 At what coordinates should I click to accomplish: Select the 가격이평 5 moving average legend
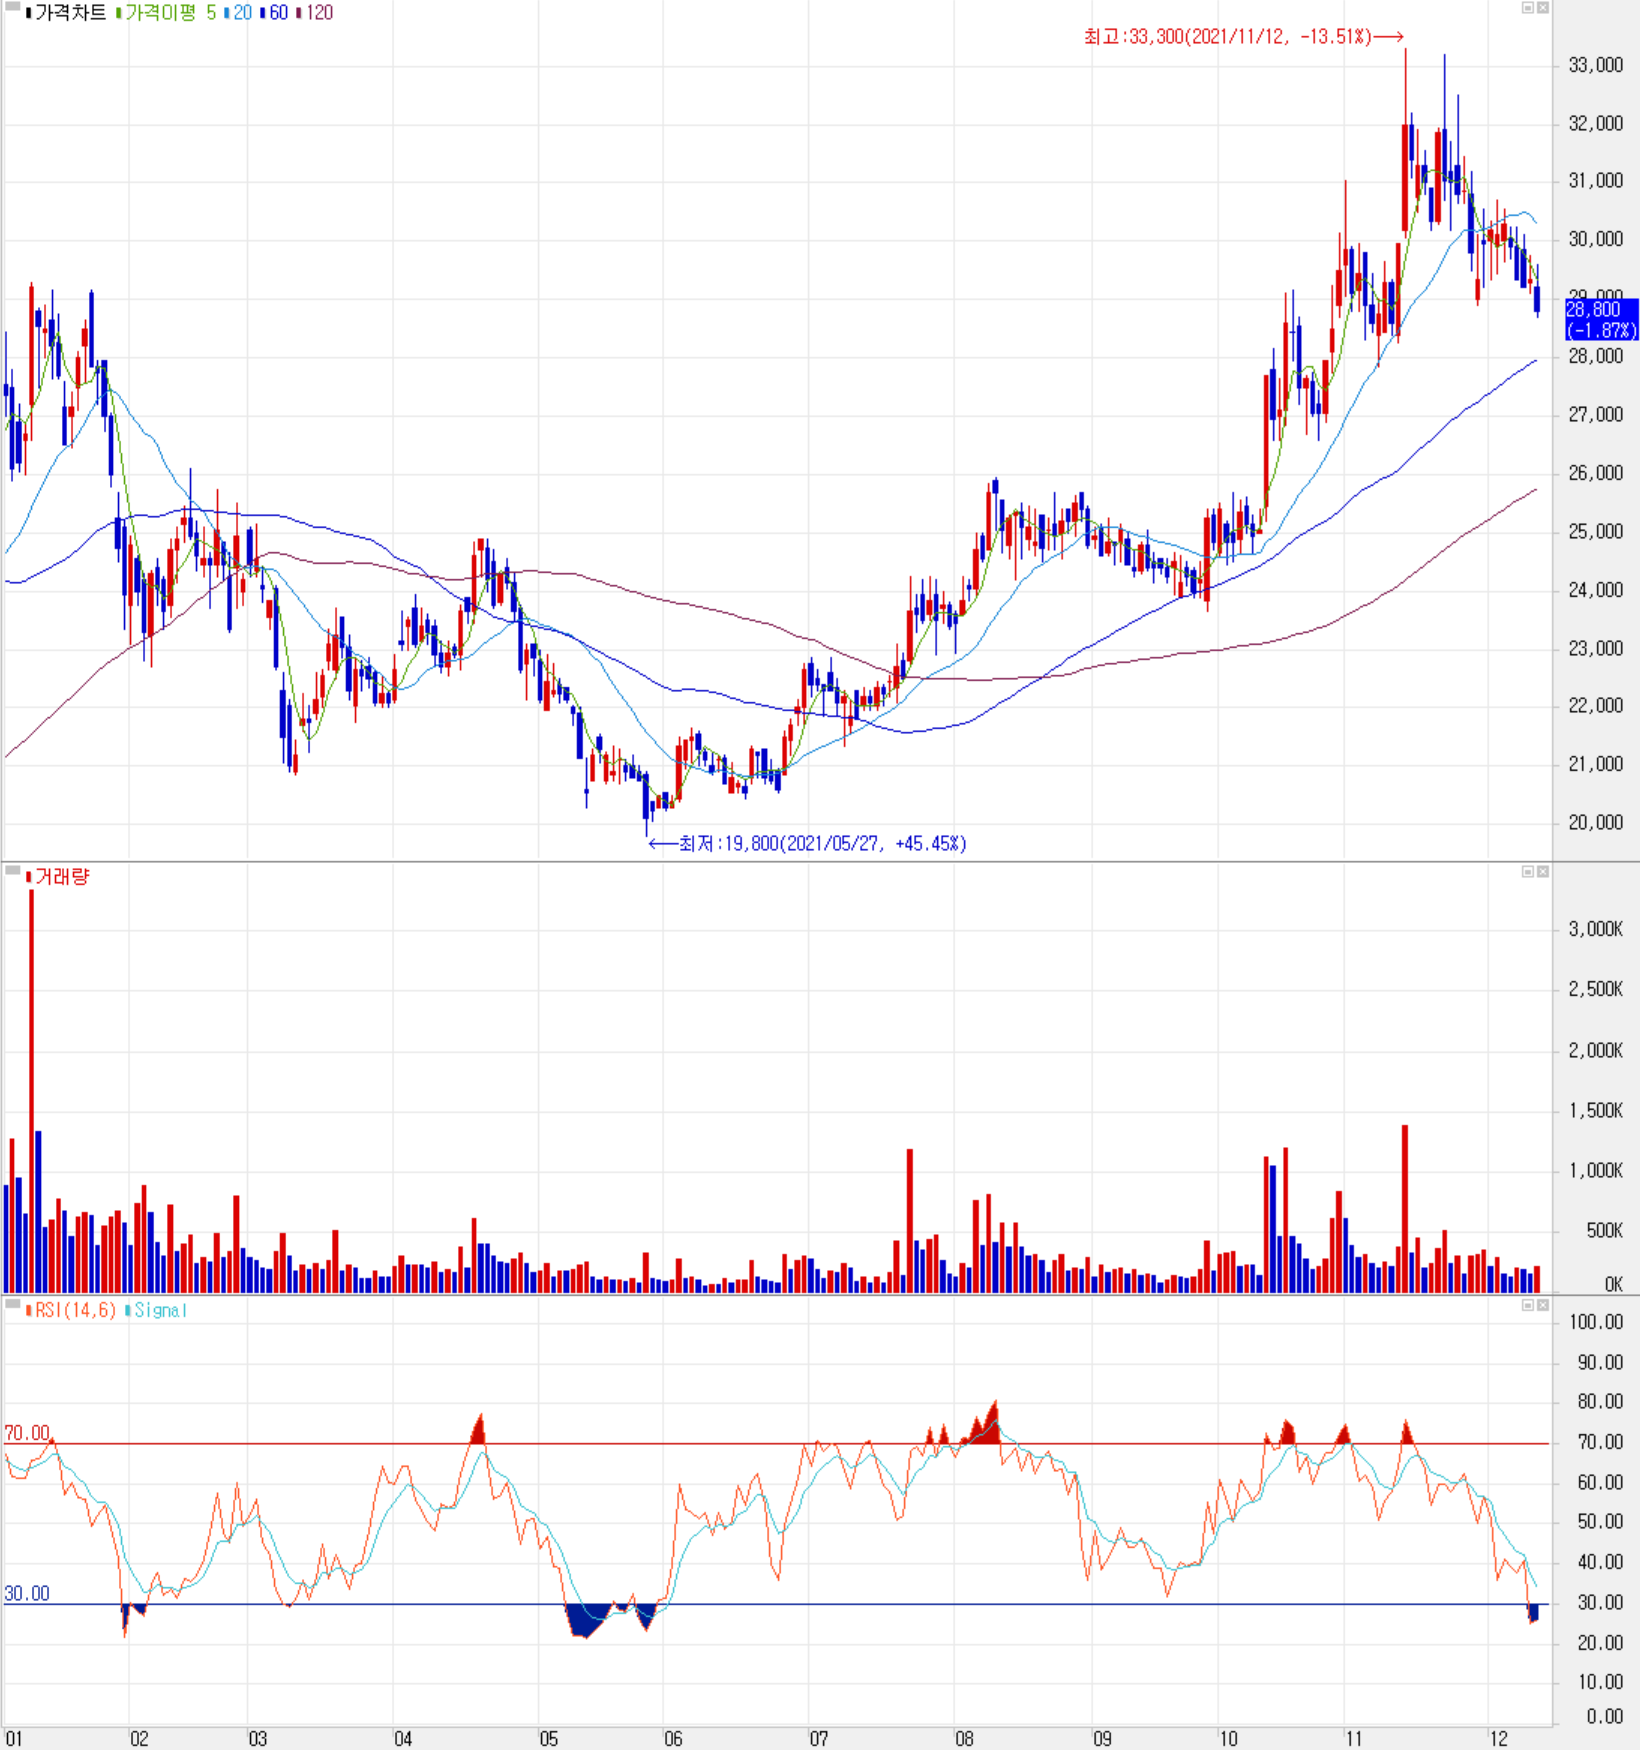[x=166, y=13]
